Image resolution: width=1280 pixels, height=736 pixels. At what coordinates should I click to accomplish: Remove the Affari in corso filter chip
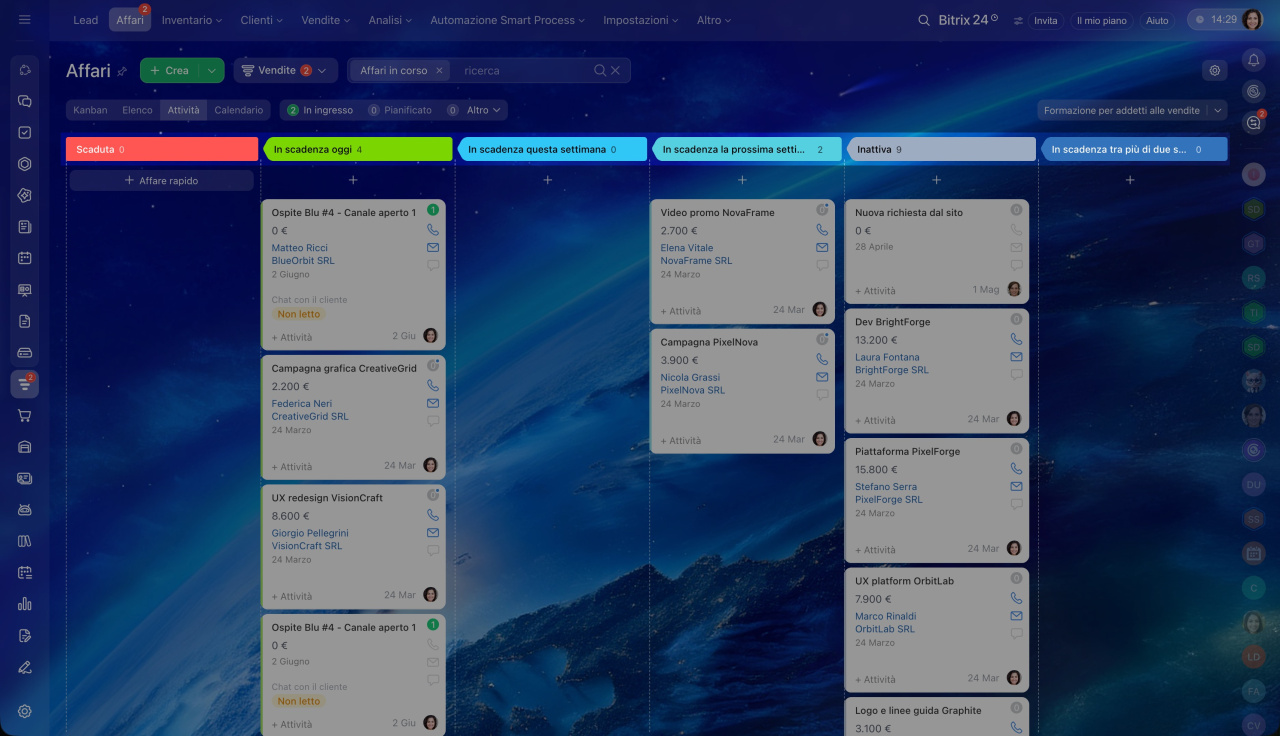click(x=438, y=71)
